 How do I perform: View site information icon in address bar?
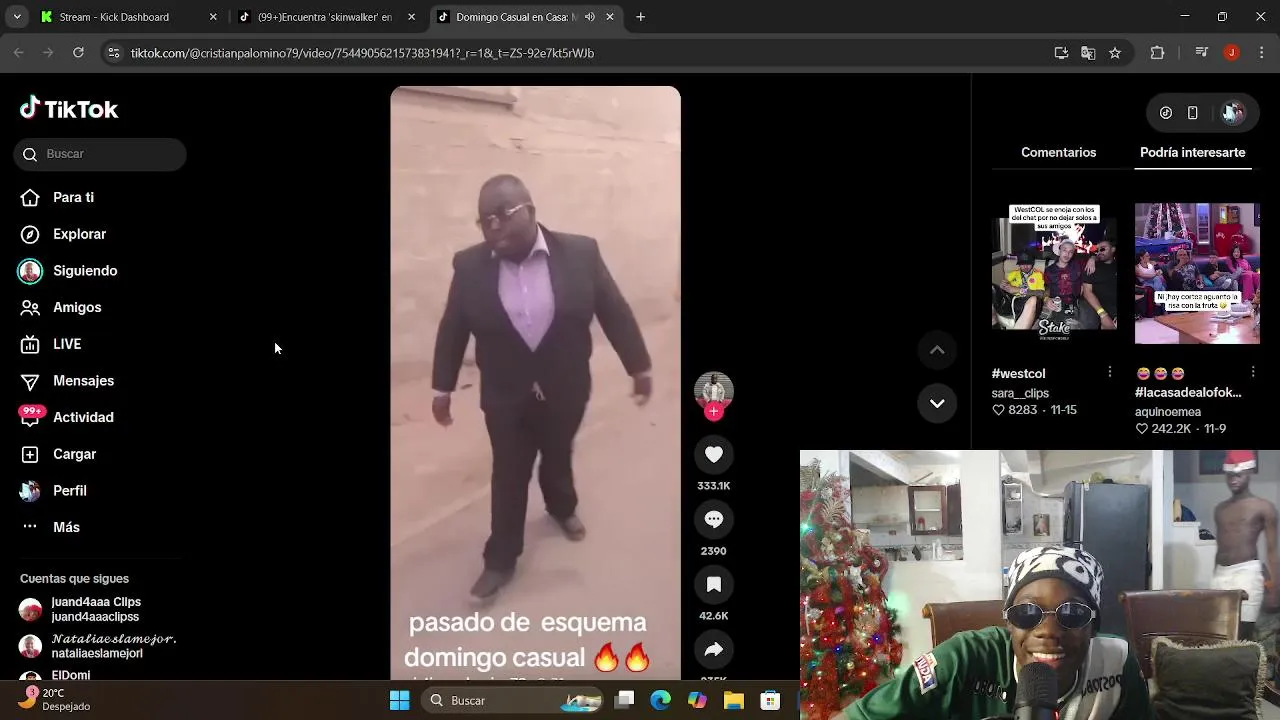coord(114,53)
